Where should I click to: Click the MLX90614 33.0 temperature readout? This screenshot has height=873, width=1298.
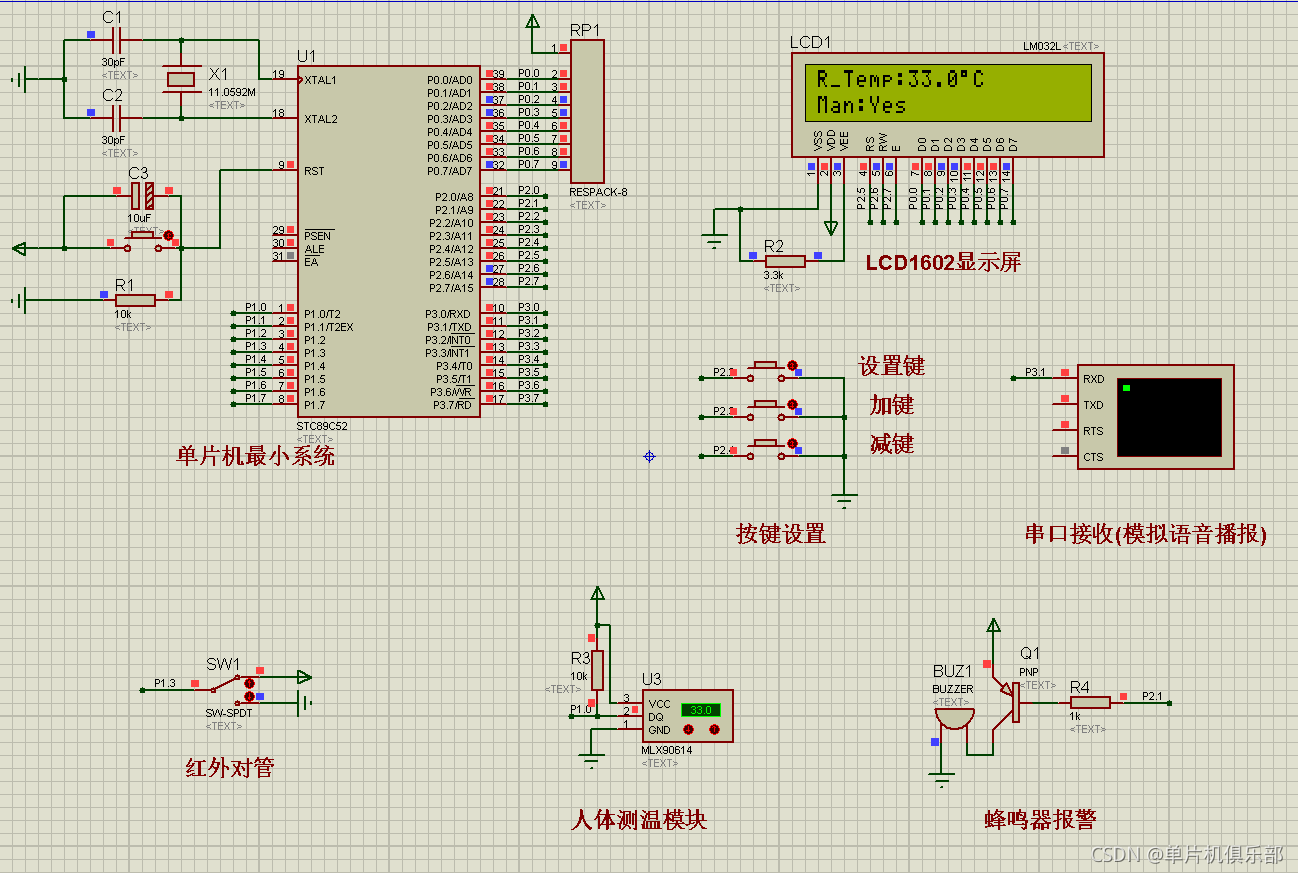(x=700, y=710)
